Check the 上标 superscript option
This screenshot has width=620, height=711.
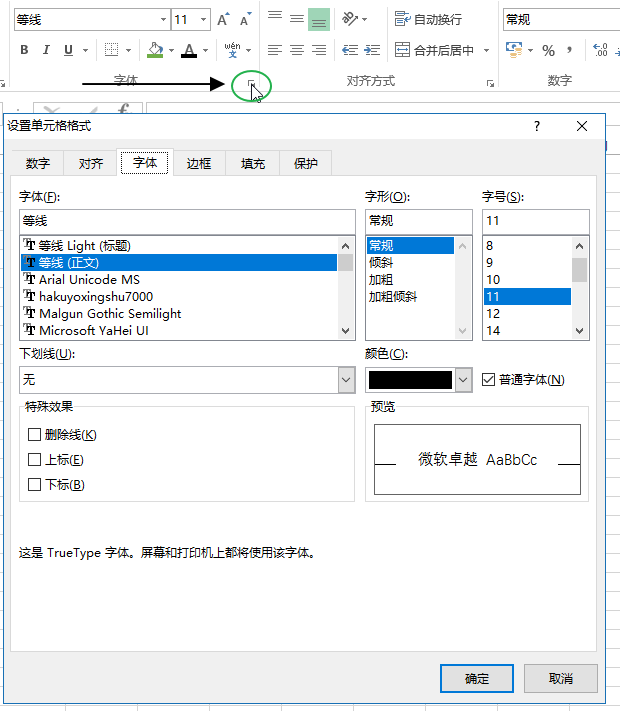pyautogui.click(x=35, y=460)
